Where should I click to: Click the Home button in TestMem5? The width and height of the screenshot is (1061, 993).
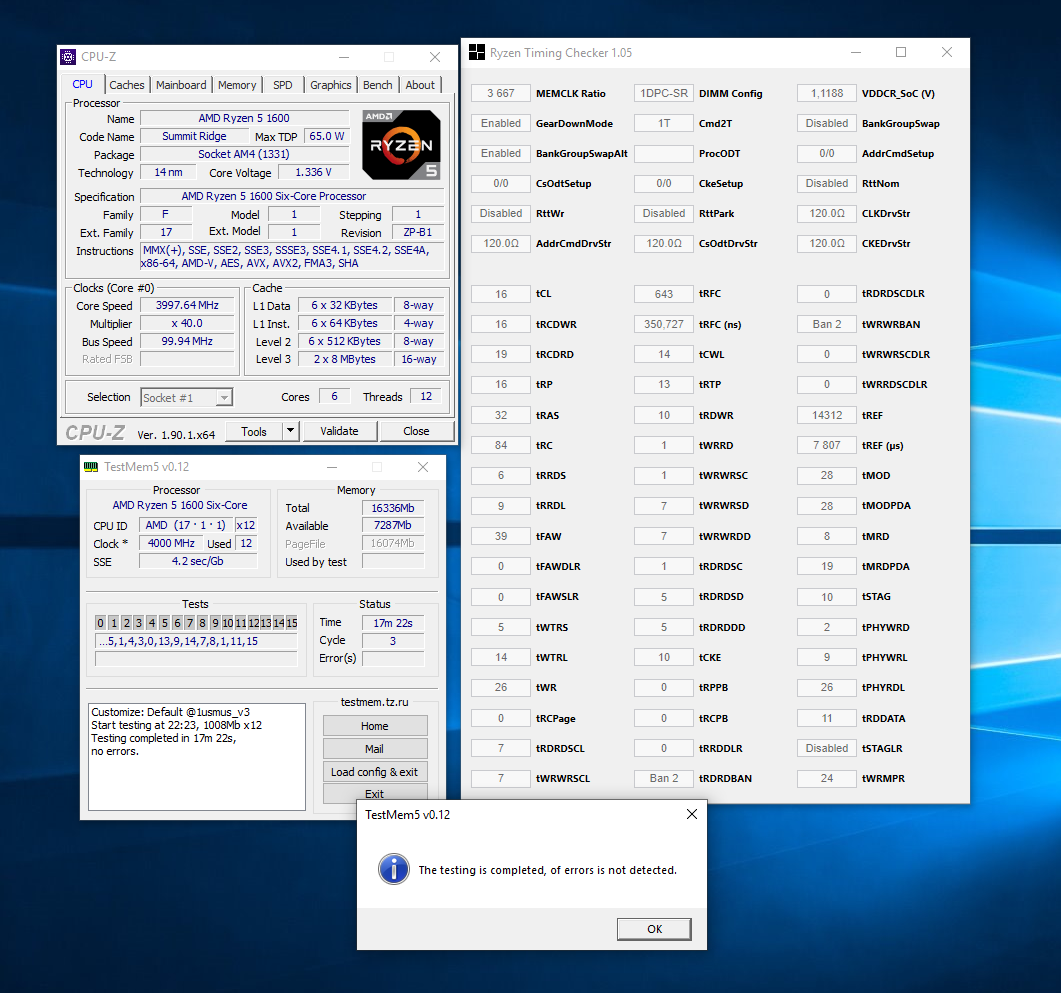[375, 726]
